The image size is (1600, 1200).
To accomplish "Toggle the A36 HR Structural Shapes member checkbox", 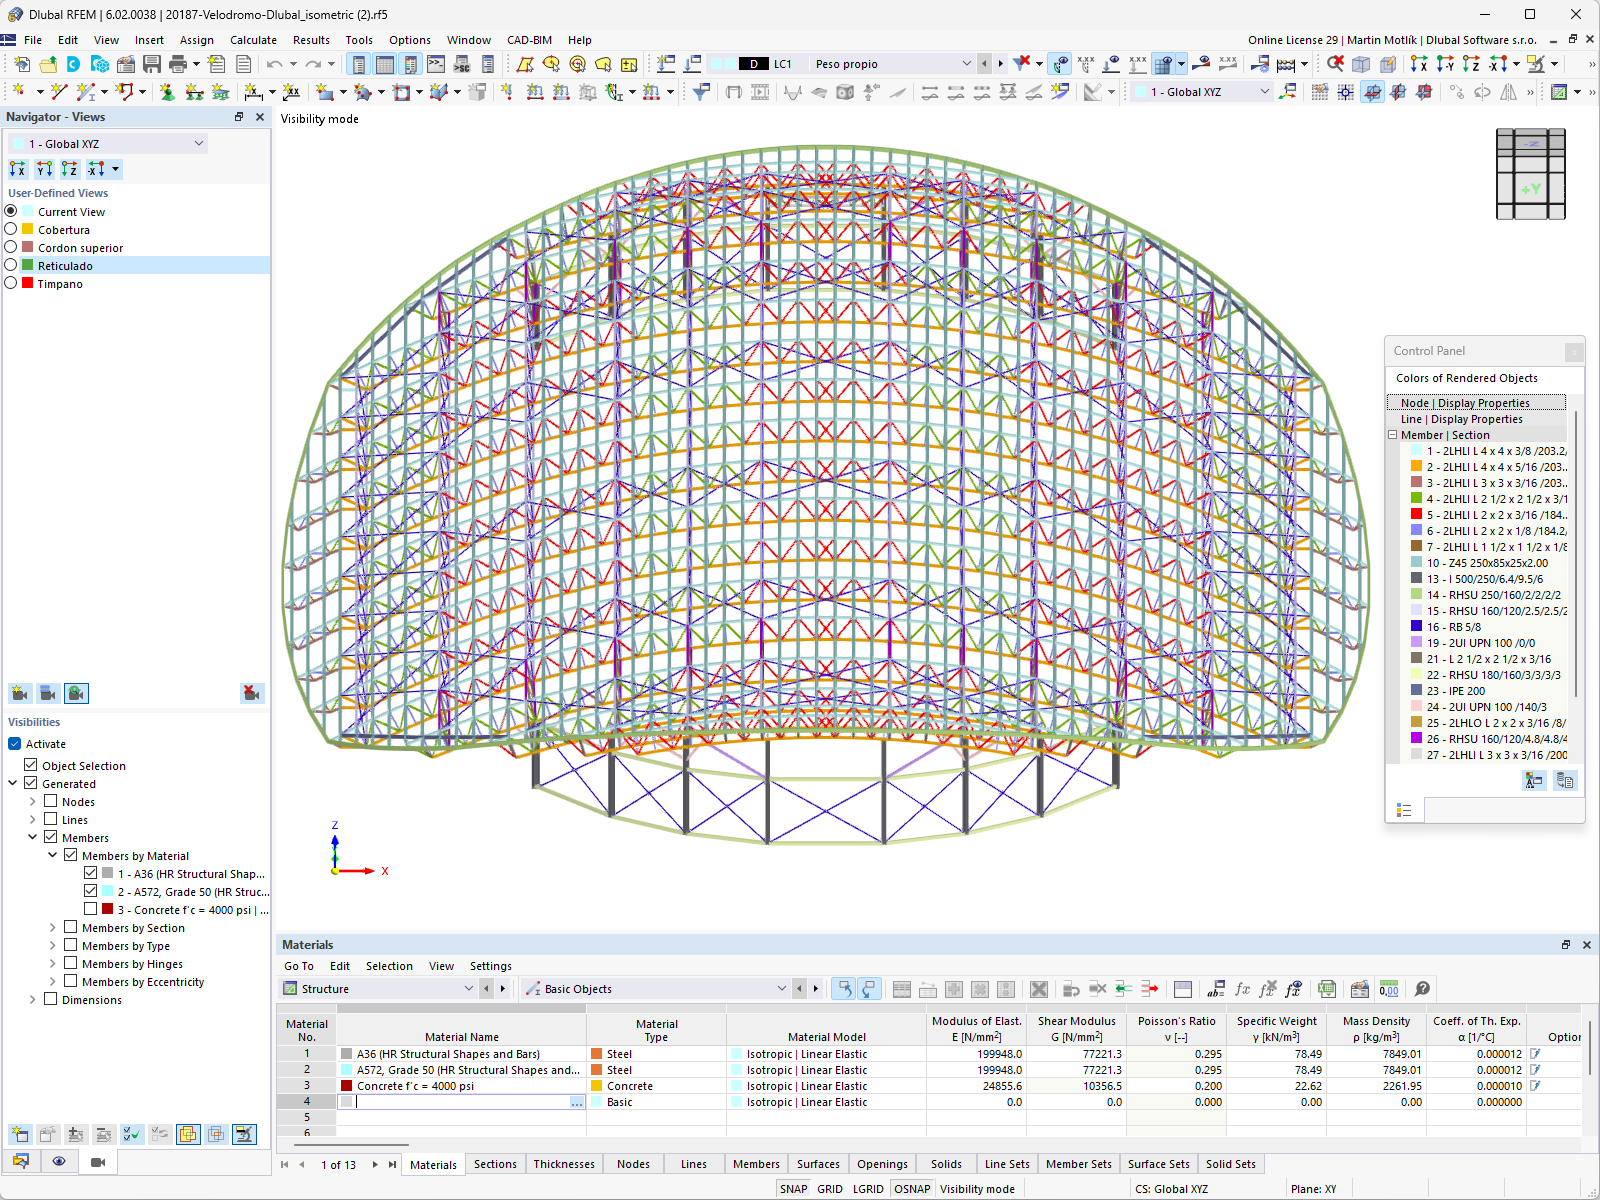I will point(90,872).
